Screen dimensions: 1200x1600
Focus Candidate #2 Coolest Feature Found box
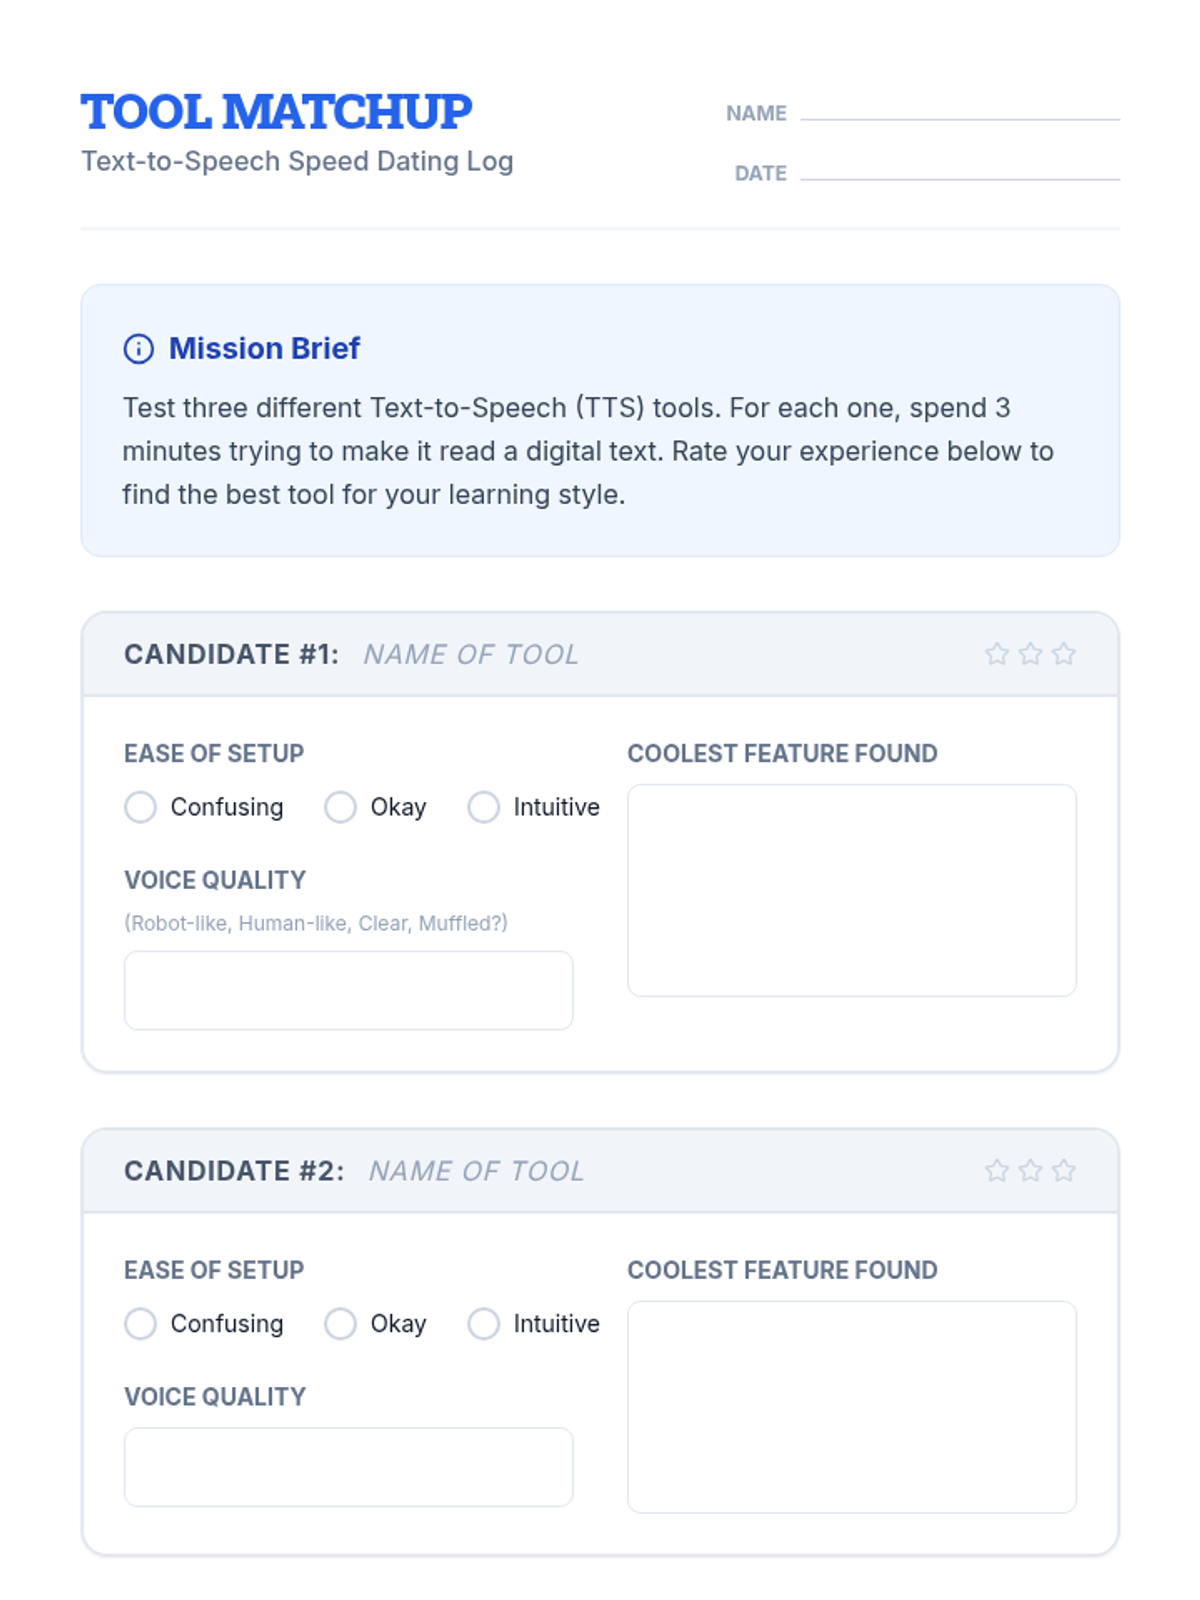coord(851,1407)
